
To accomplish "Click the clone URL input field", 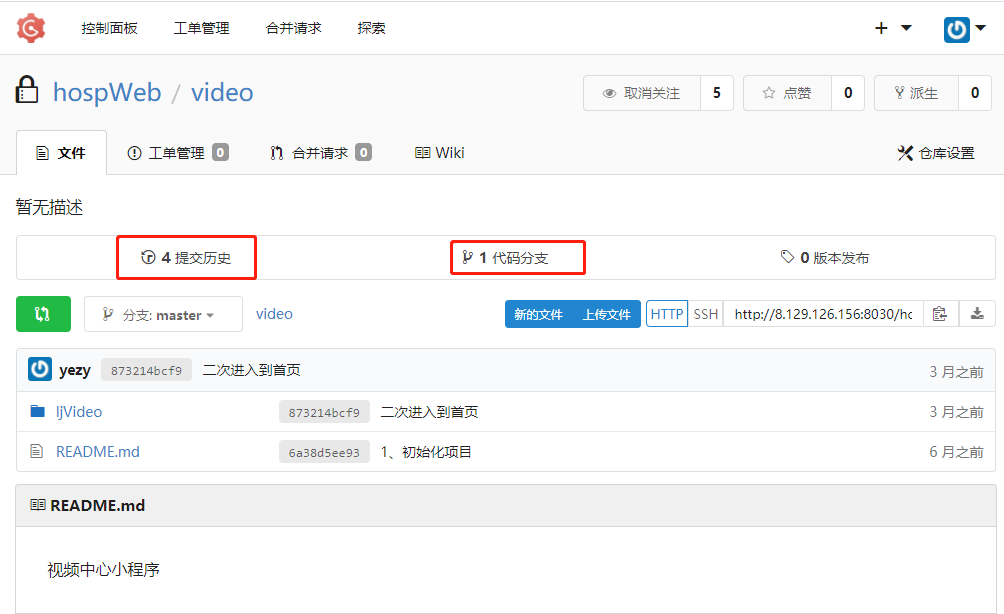I will pos(822,314).
